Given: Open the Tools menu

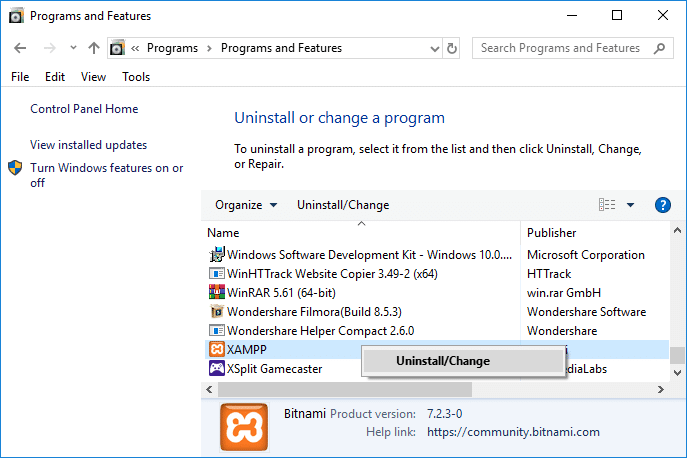Looking at the screenshot, I should coord(136,77).
